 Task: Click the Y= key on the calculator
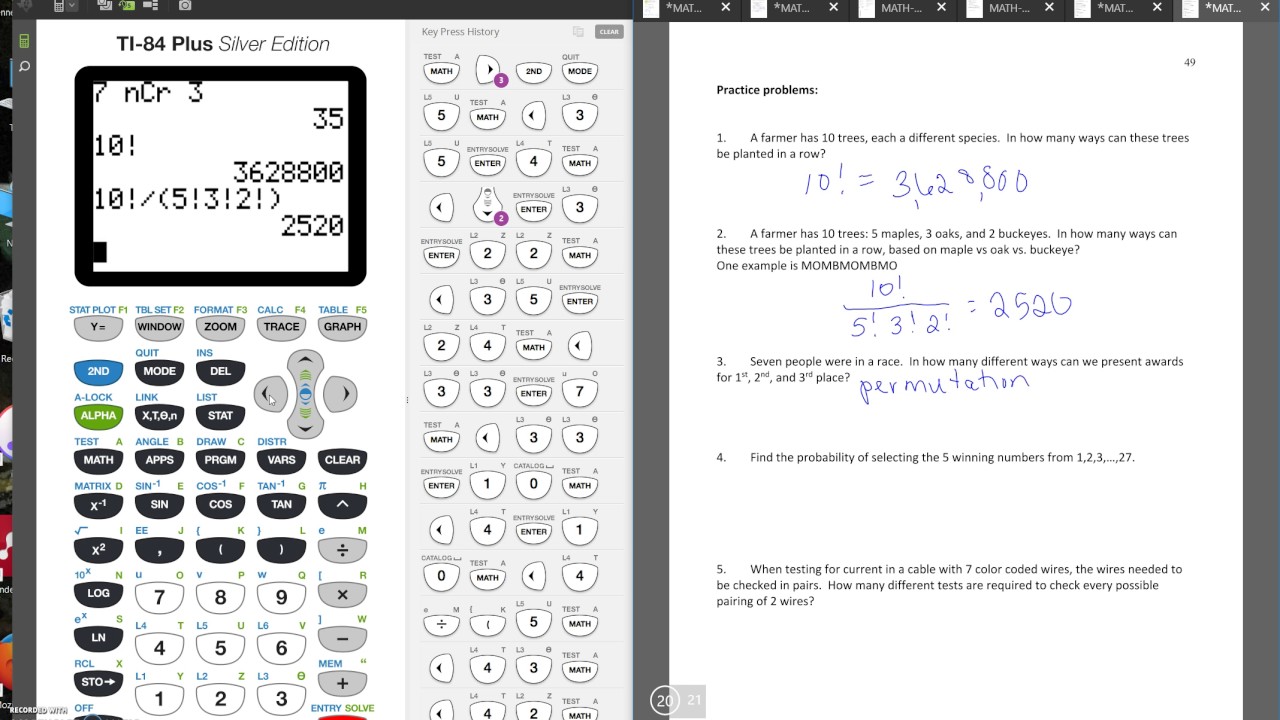pos(98,327)
